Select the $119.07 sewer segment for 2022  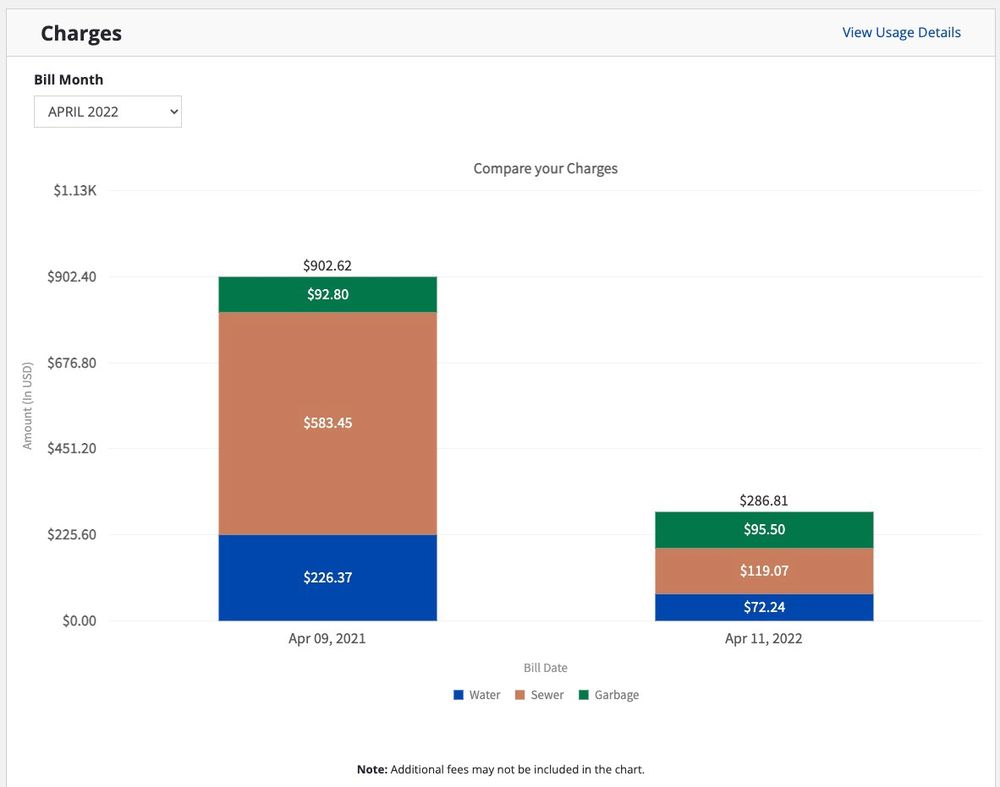point(764,571)
